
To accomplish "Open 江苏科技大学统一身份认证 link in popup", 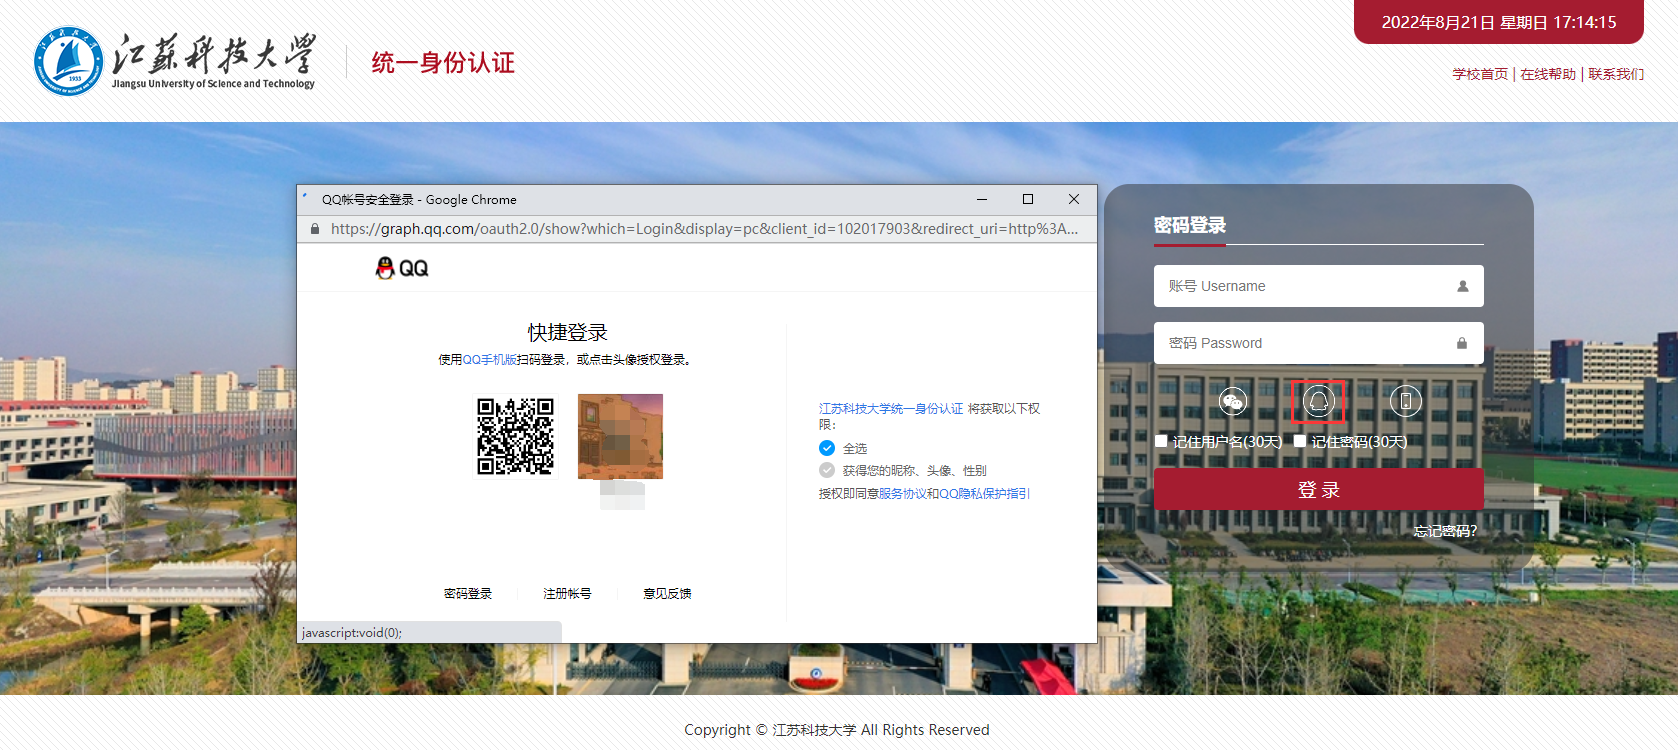I will (891, 409).
